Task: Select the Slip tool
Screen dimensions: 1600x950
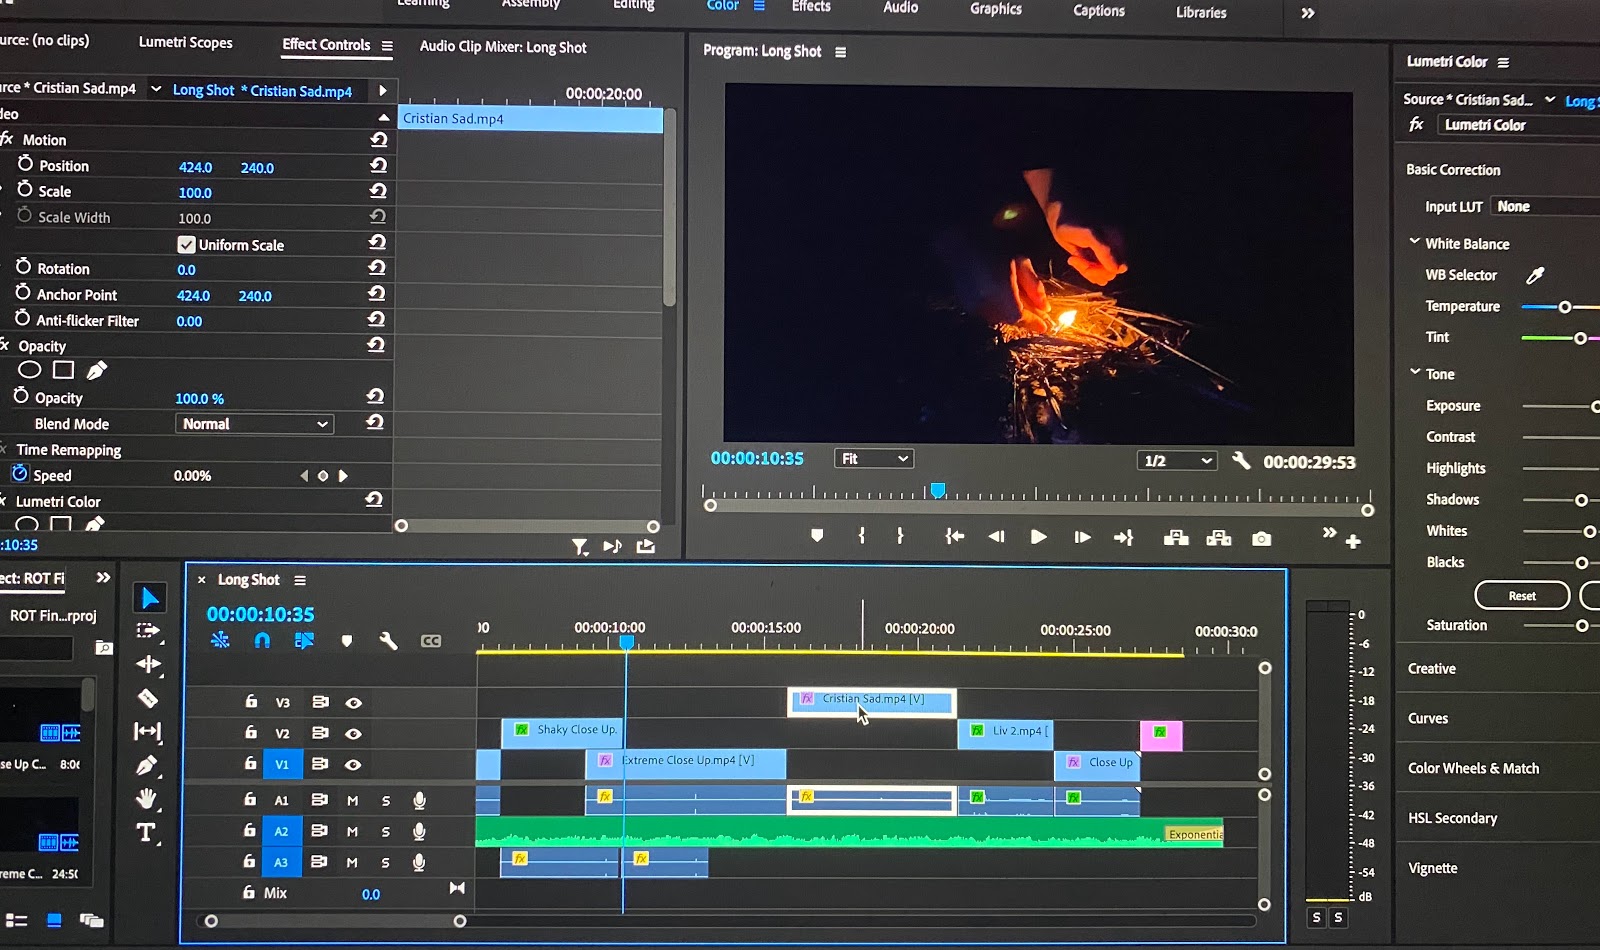Action: tap(147, 732)
